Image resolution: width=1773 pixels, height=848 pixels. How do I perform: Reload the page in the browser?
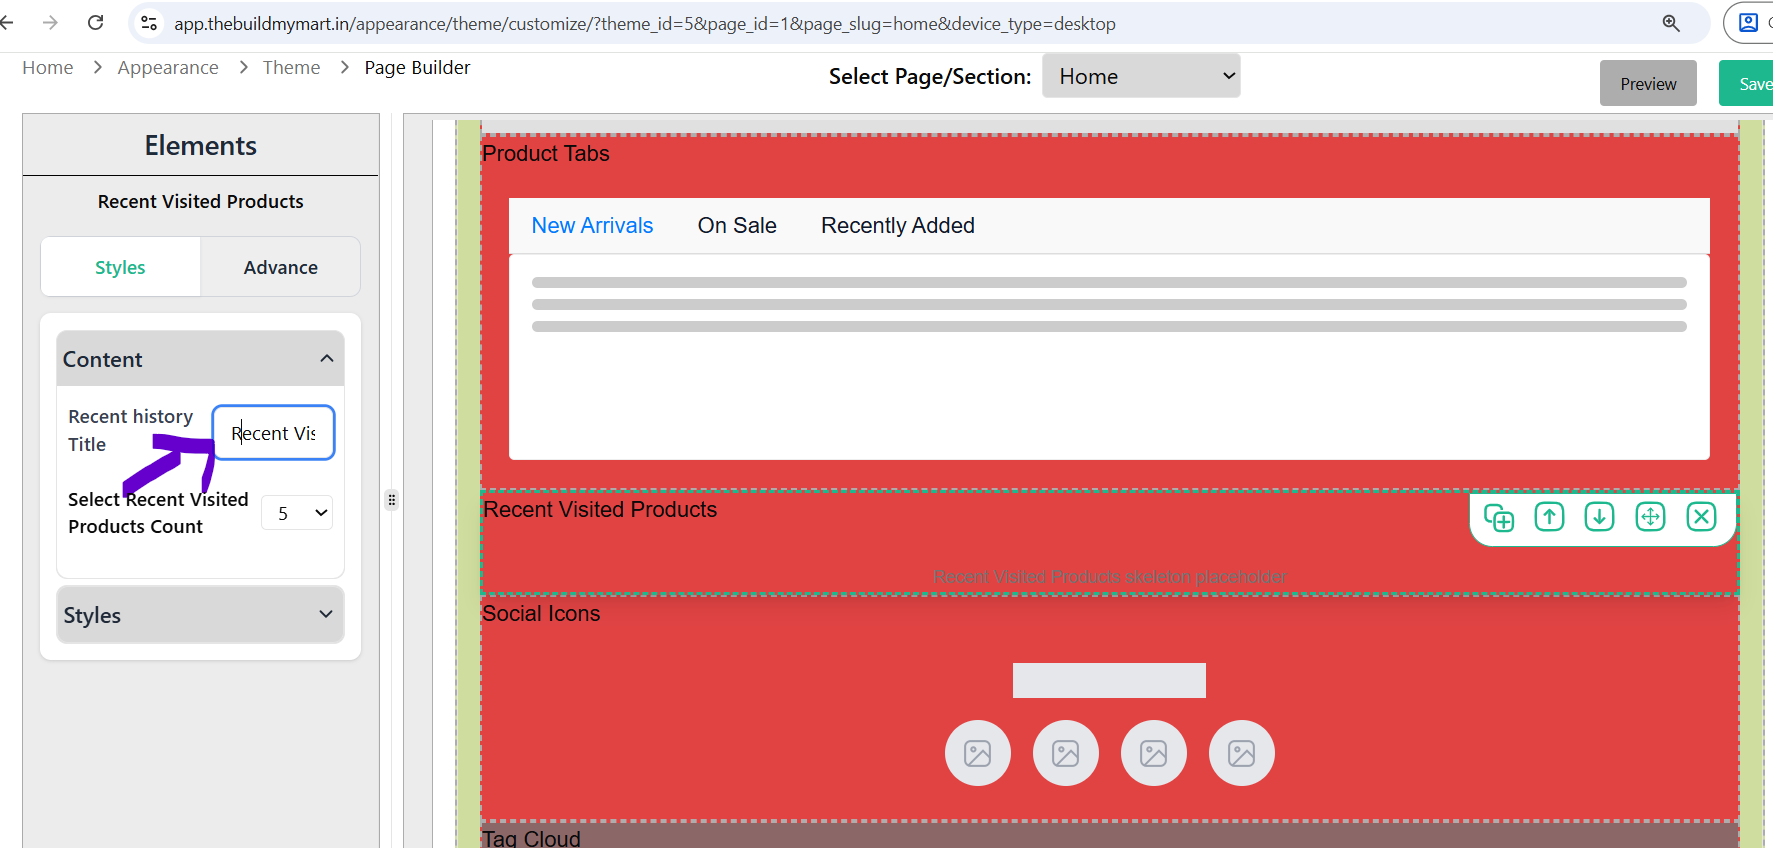[95, 23]
